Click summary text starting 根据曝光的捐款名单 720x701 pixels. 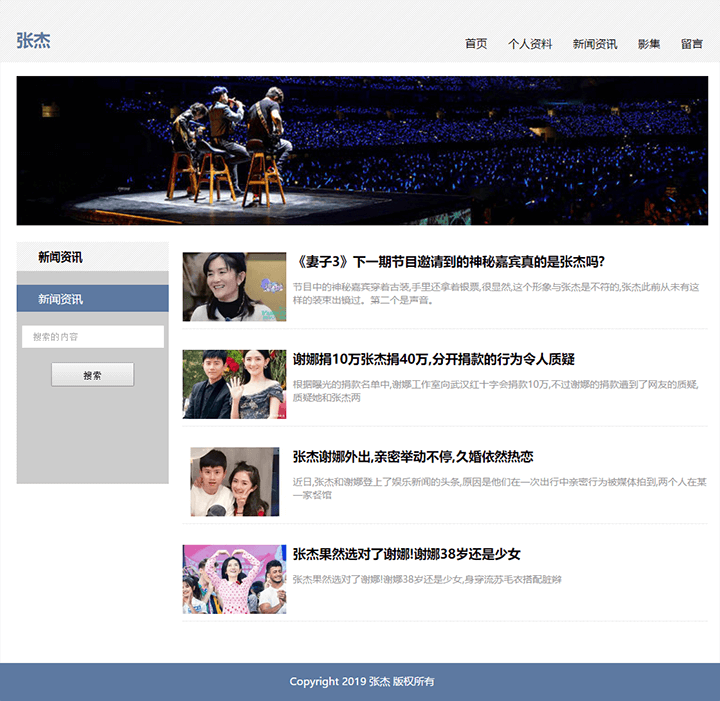pyautogui.click(x=496, y=391)
